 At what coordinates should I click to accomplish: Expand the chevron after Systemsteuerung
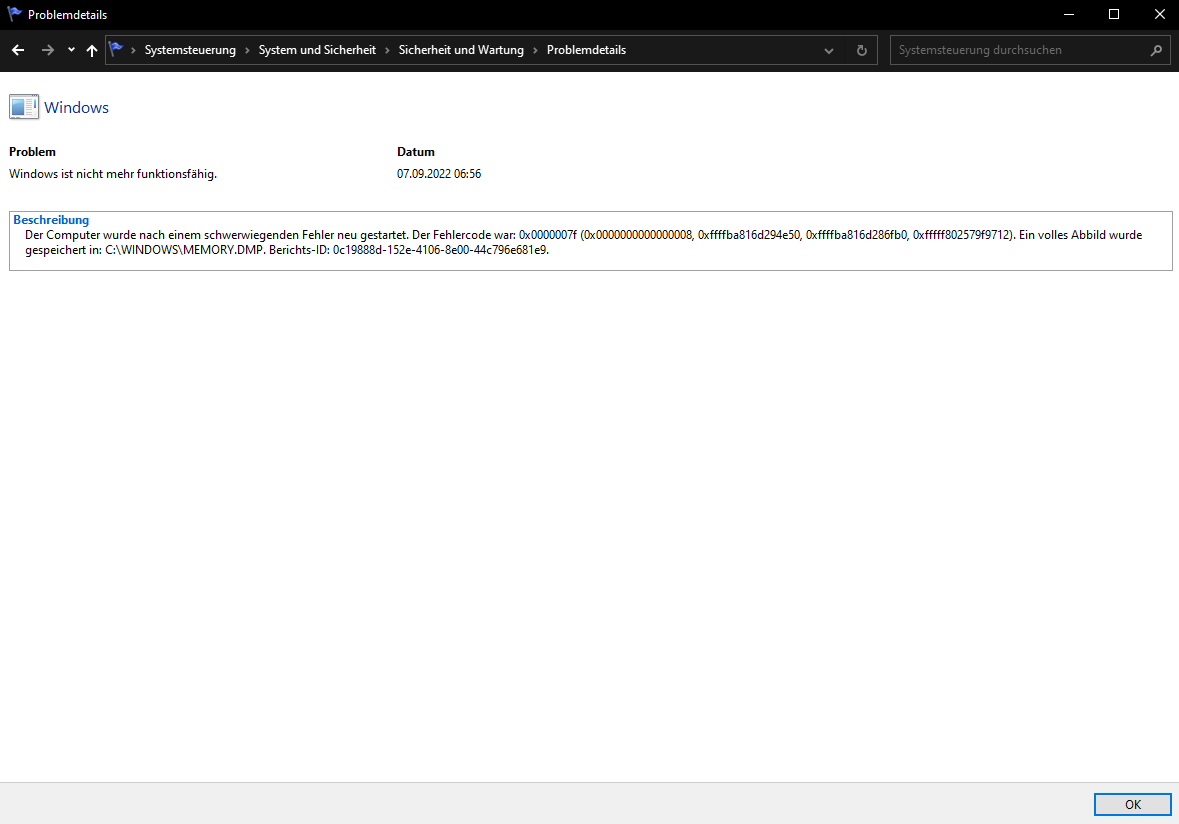(247, 50)
